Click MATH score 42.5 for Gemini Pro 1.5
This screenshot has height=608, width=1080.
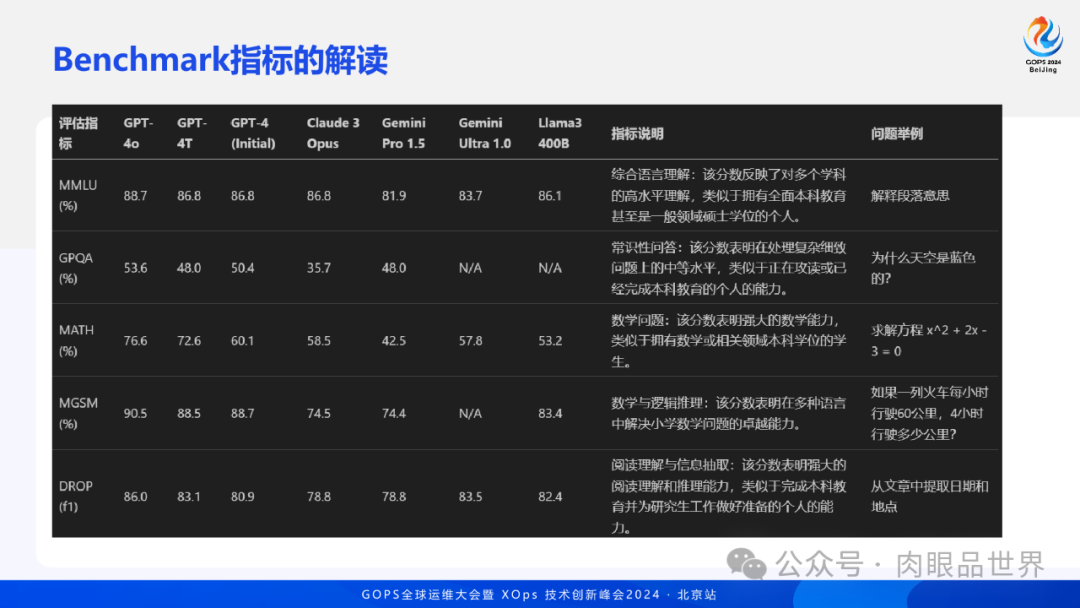click(394, 341)
